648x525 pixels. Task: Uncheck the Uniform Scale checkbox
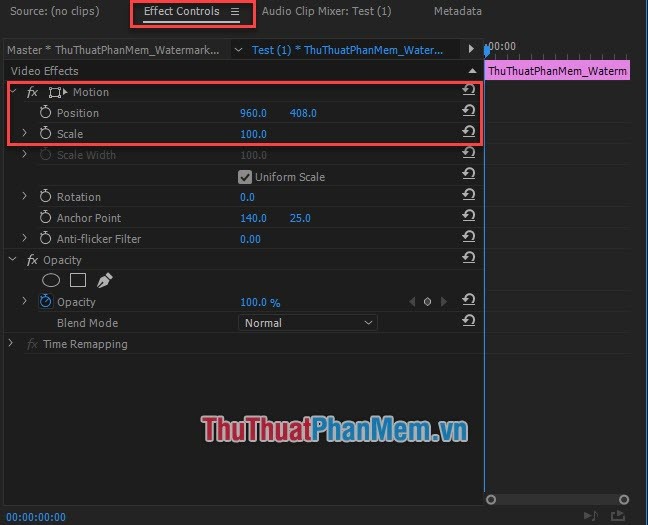(x=245, y=177)
